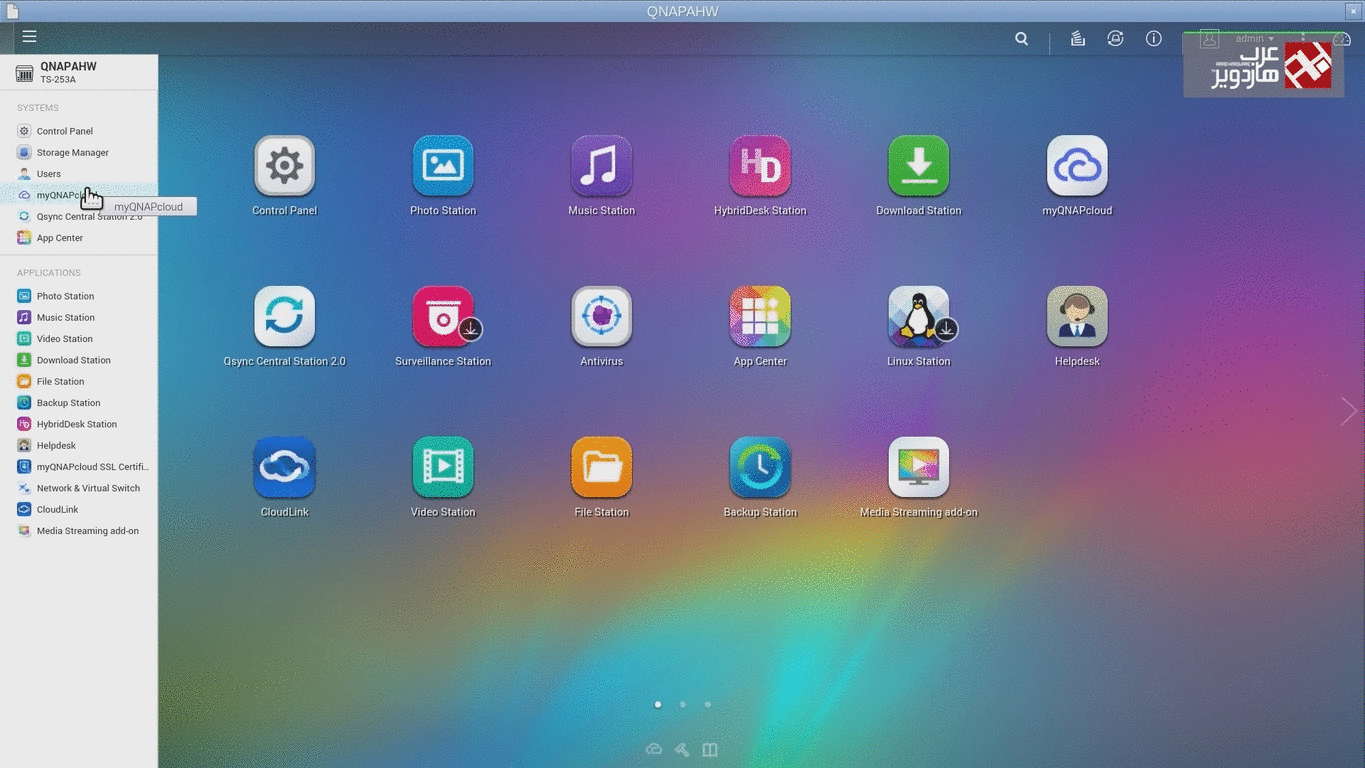Open event notifications info icon
Image resolution: width=1365 pixels, height=768 pixels.
tap(1153, 39)
